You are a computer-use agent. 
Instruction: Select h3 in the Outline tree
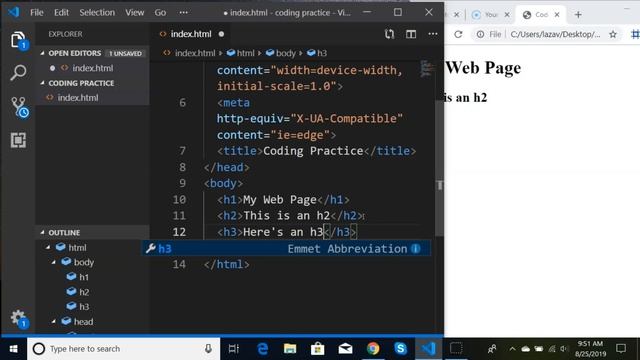pyautogui.click(x=84, y=307)
